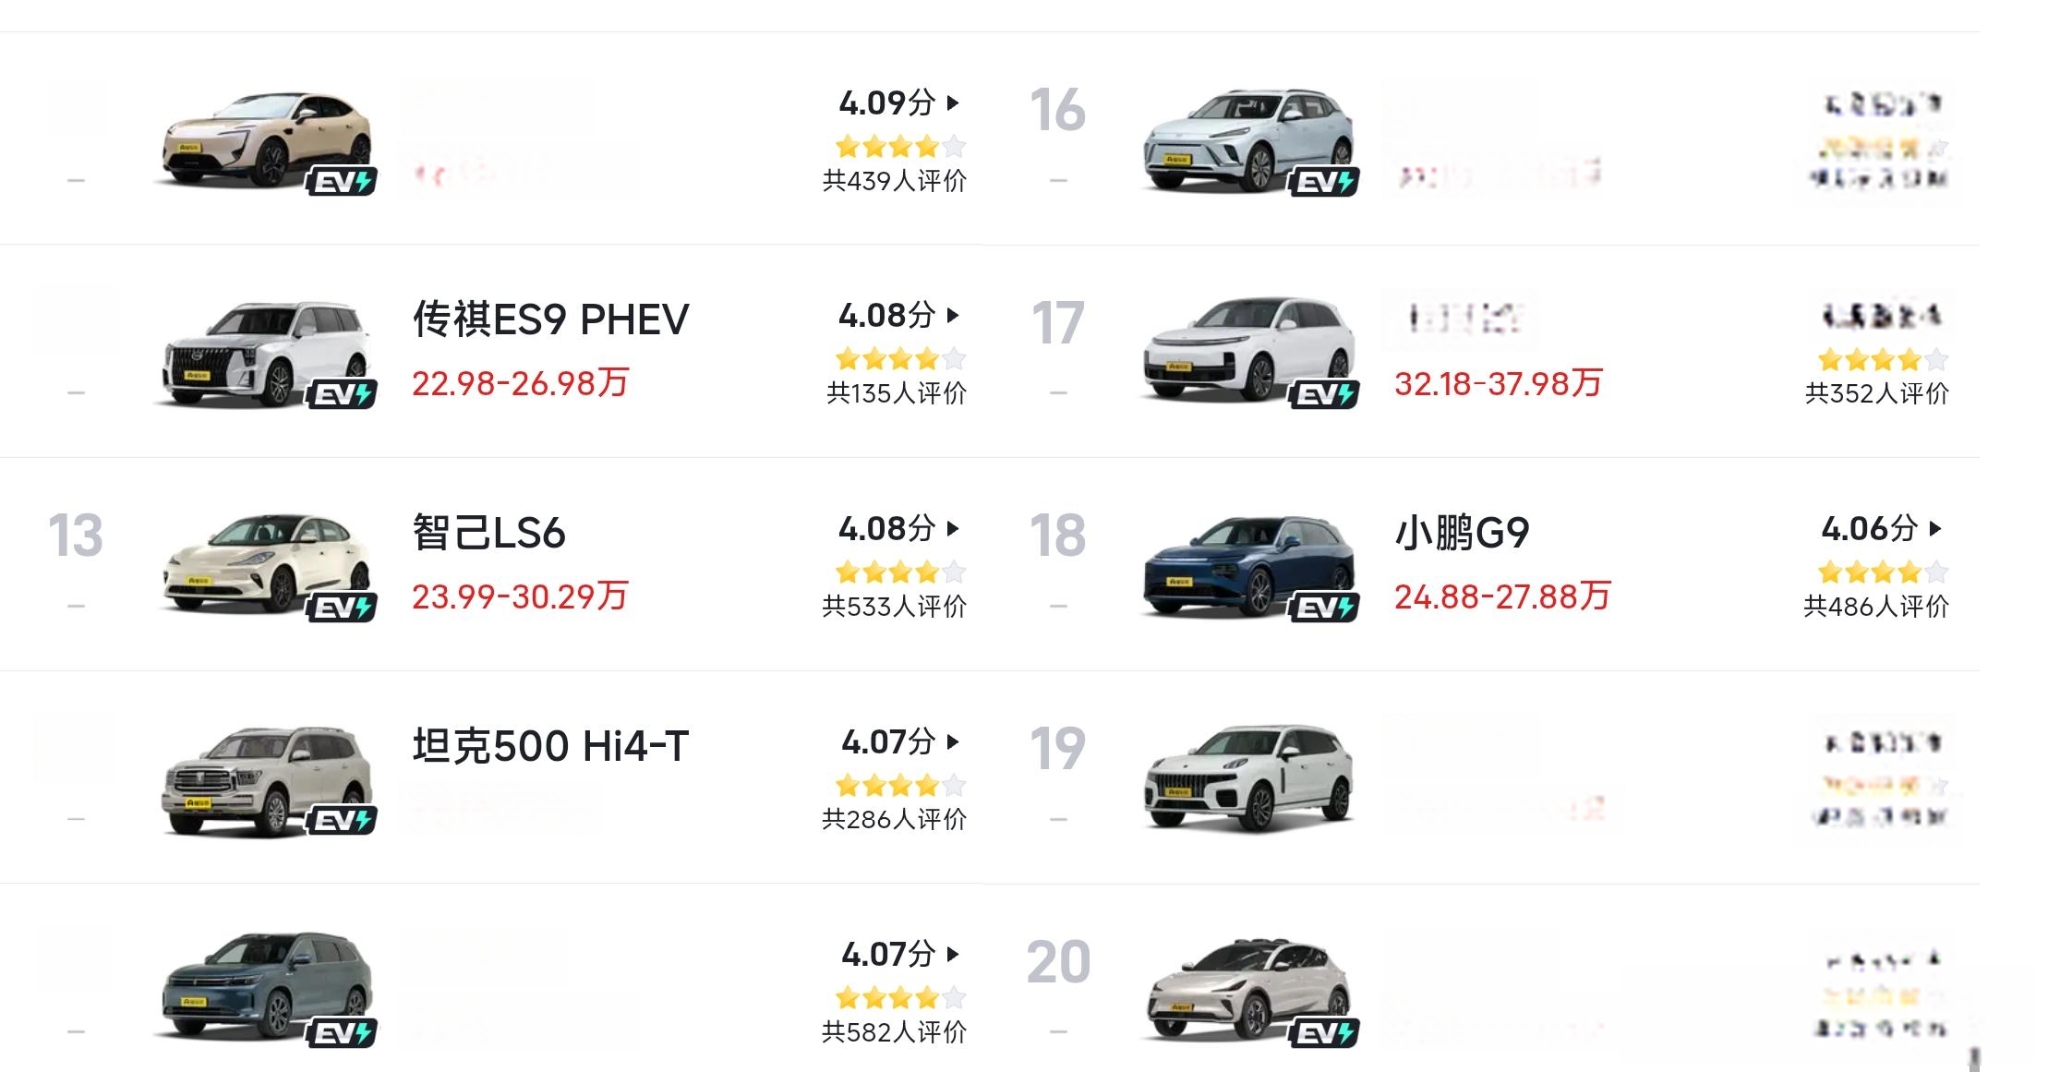This screenshot has height=1072, width=2048.
Task: Click the EV badge on the 小鹏G9 image
Action: [x=1324, y=607]
